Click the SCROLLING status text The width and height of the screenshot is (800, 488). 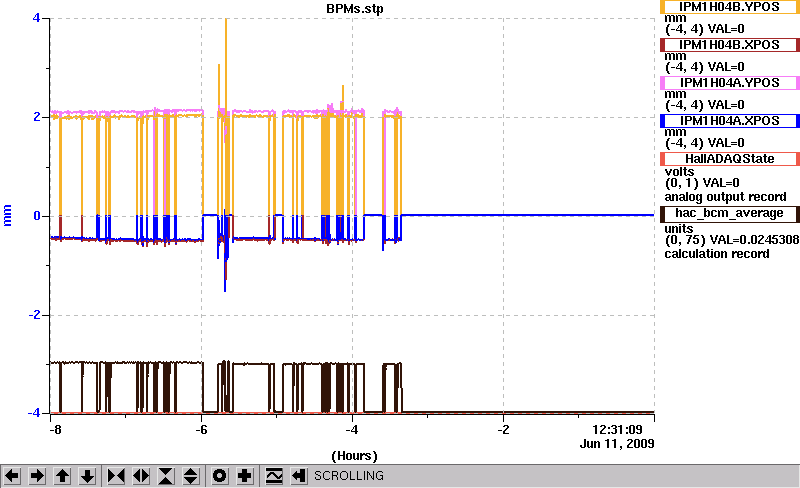tap(348, 476)
